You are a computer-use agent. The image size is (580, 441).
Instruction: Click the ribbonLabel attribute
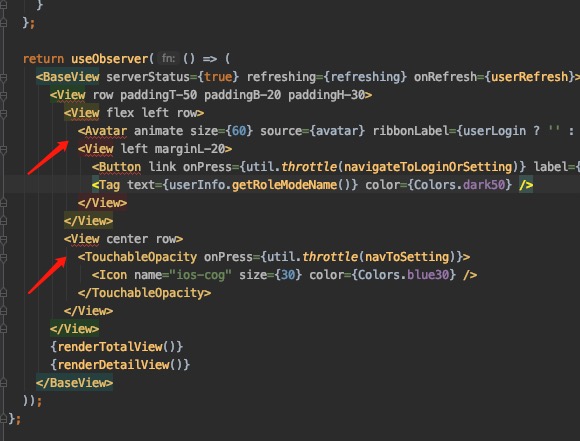coord(411,131)
